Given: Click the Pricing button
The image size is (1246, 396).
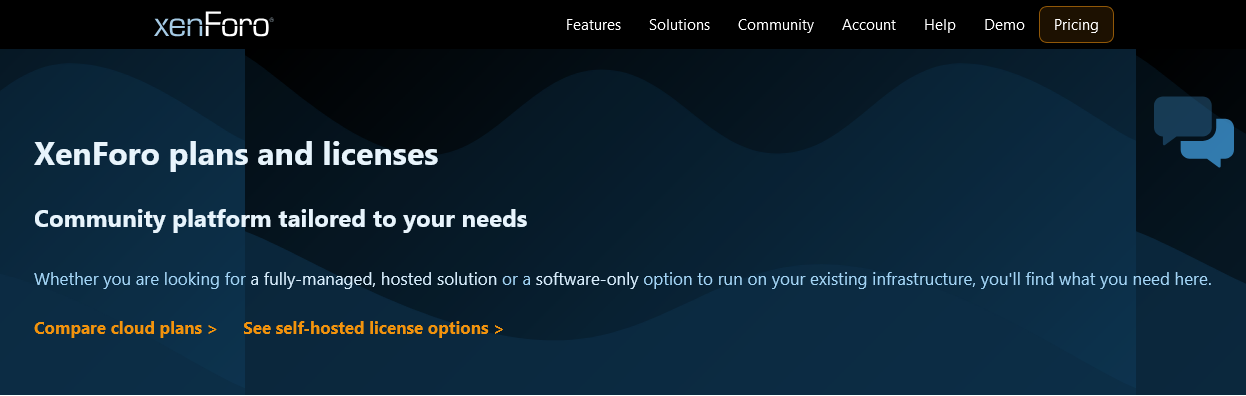Looking at the screenshot, I should click(x=1076, y=25).
